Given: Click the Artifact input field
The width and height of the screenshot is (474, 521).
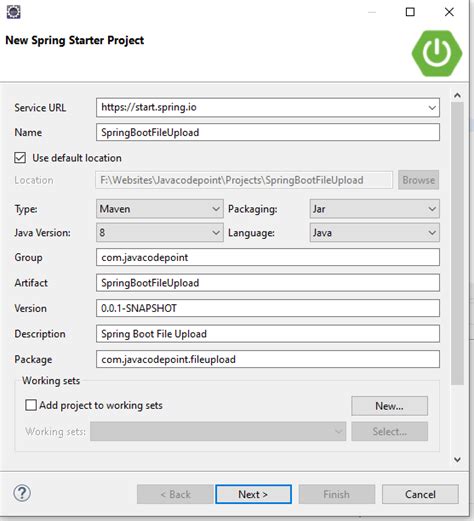Looking at the screenshot, I should 268,283.
